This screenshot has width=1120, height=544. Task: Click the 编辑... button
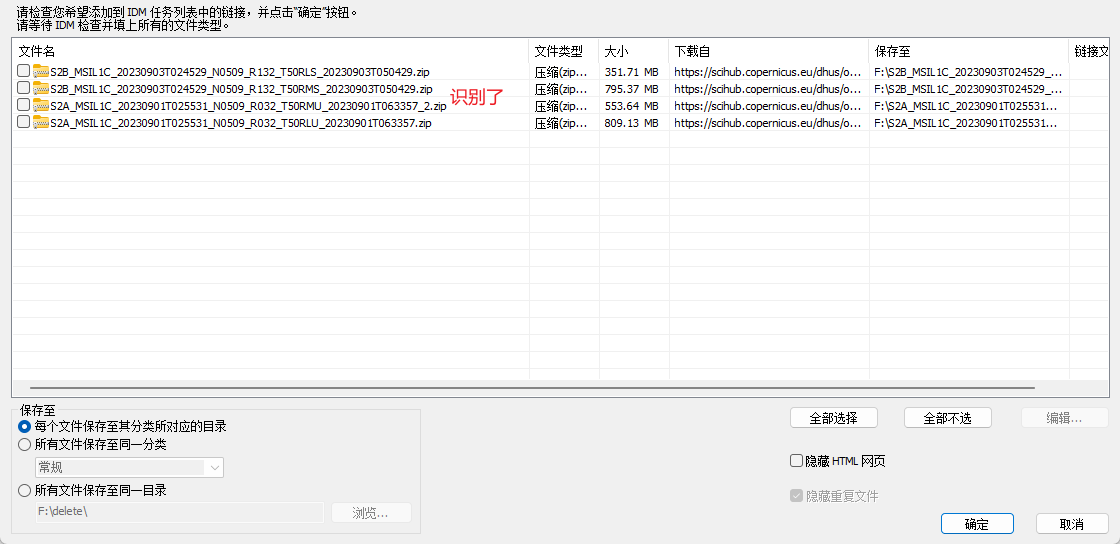tap(1064, 418)
